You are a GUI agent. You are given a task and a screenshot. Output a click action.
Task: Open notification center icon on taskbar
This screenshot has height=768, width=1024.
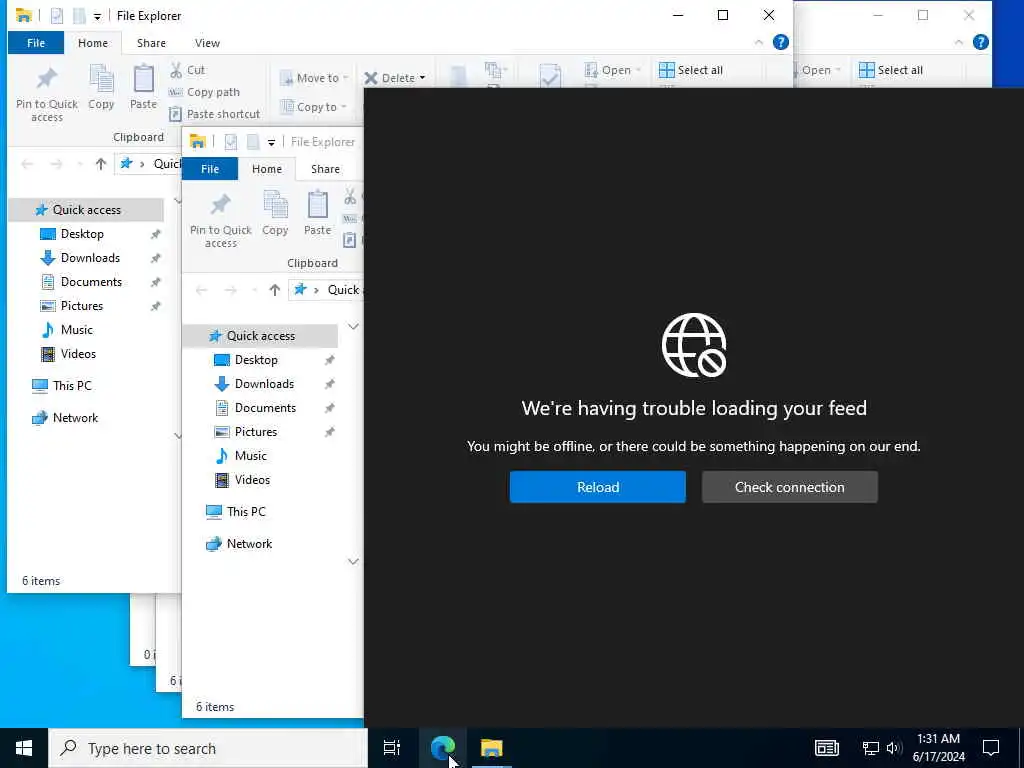[991, 748]
